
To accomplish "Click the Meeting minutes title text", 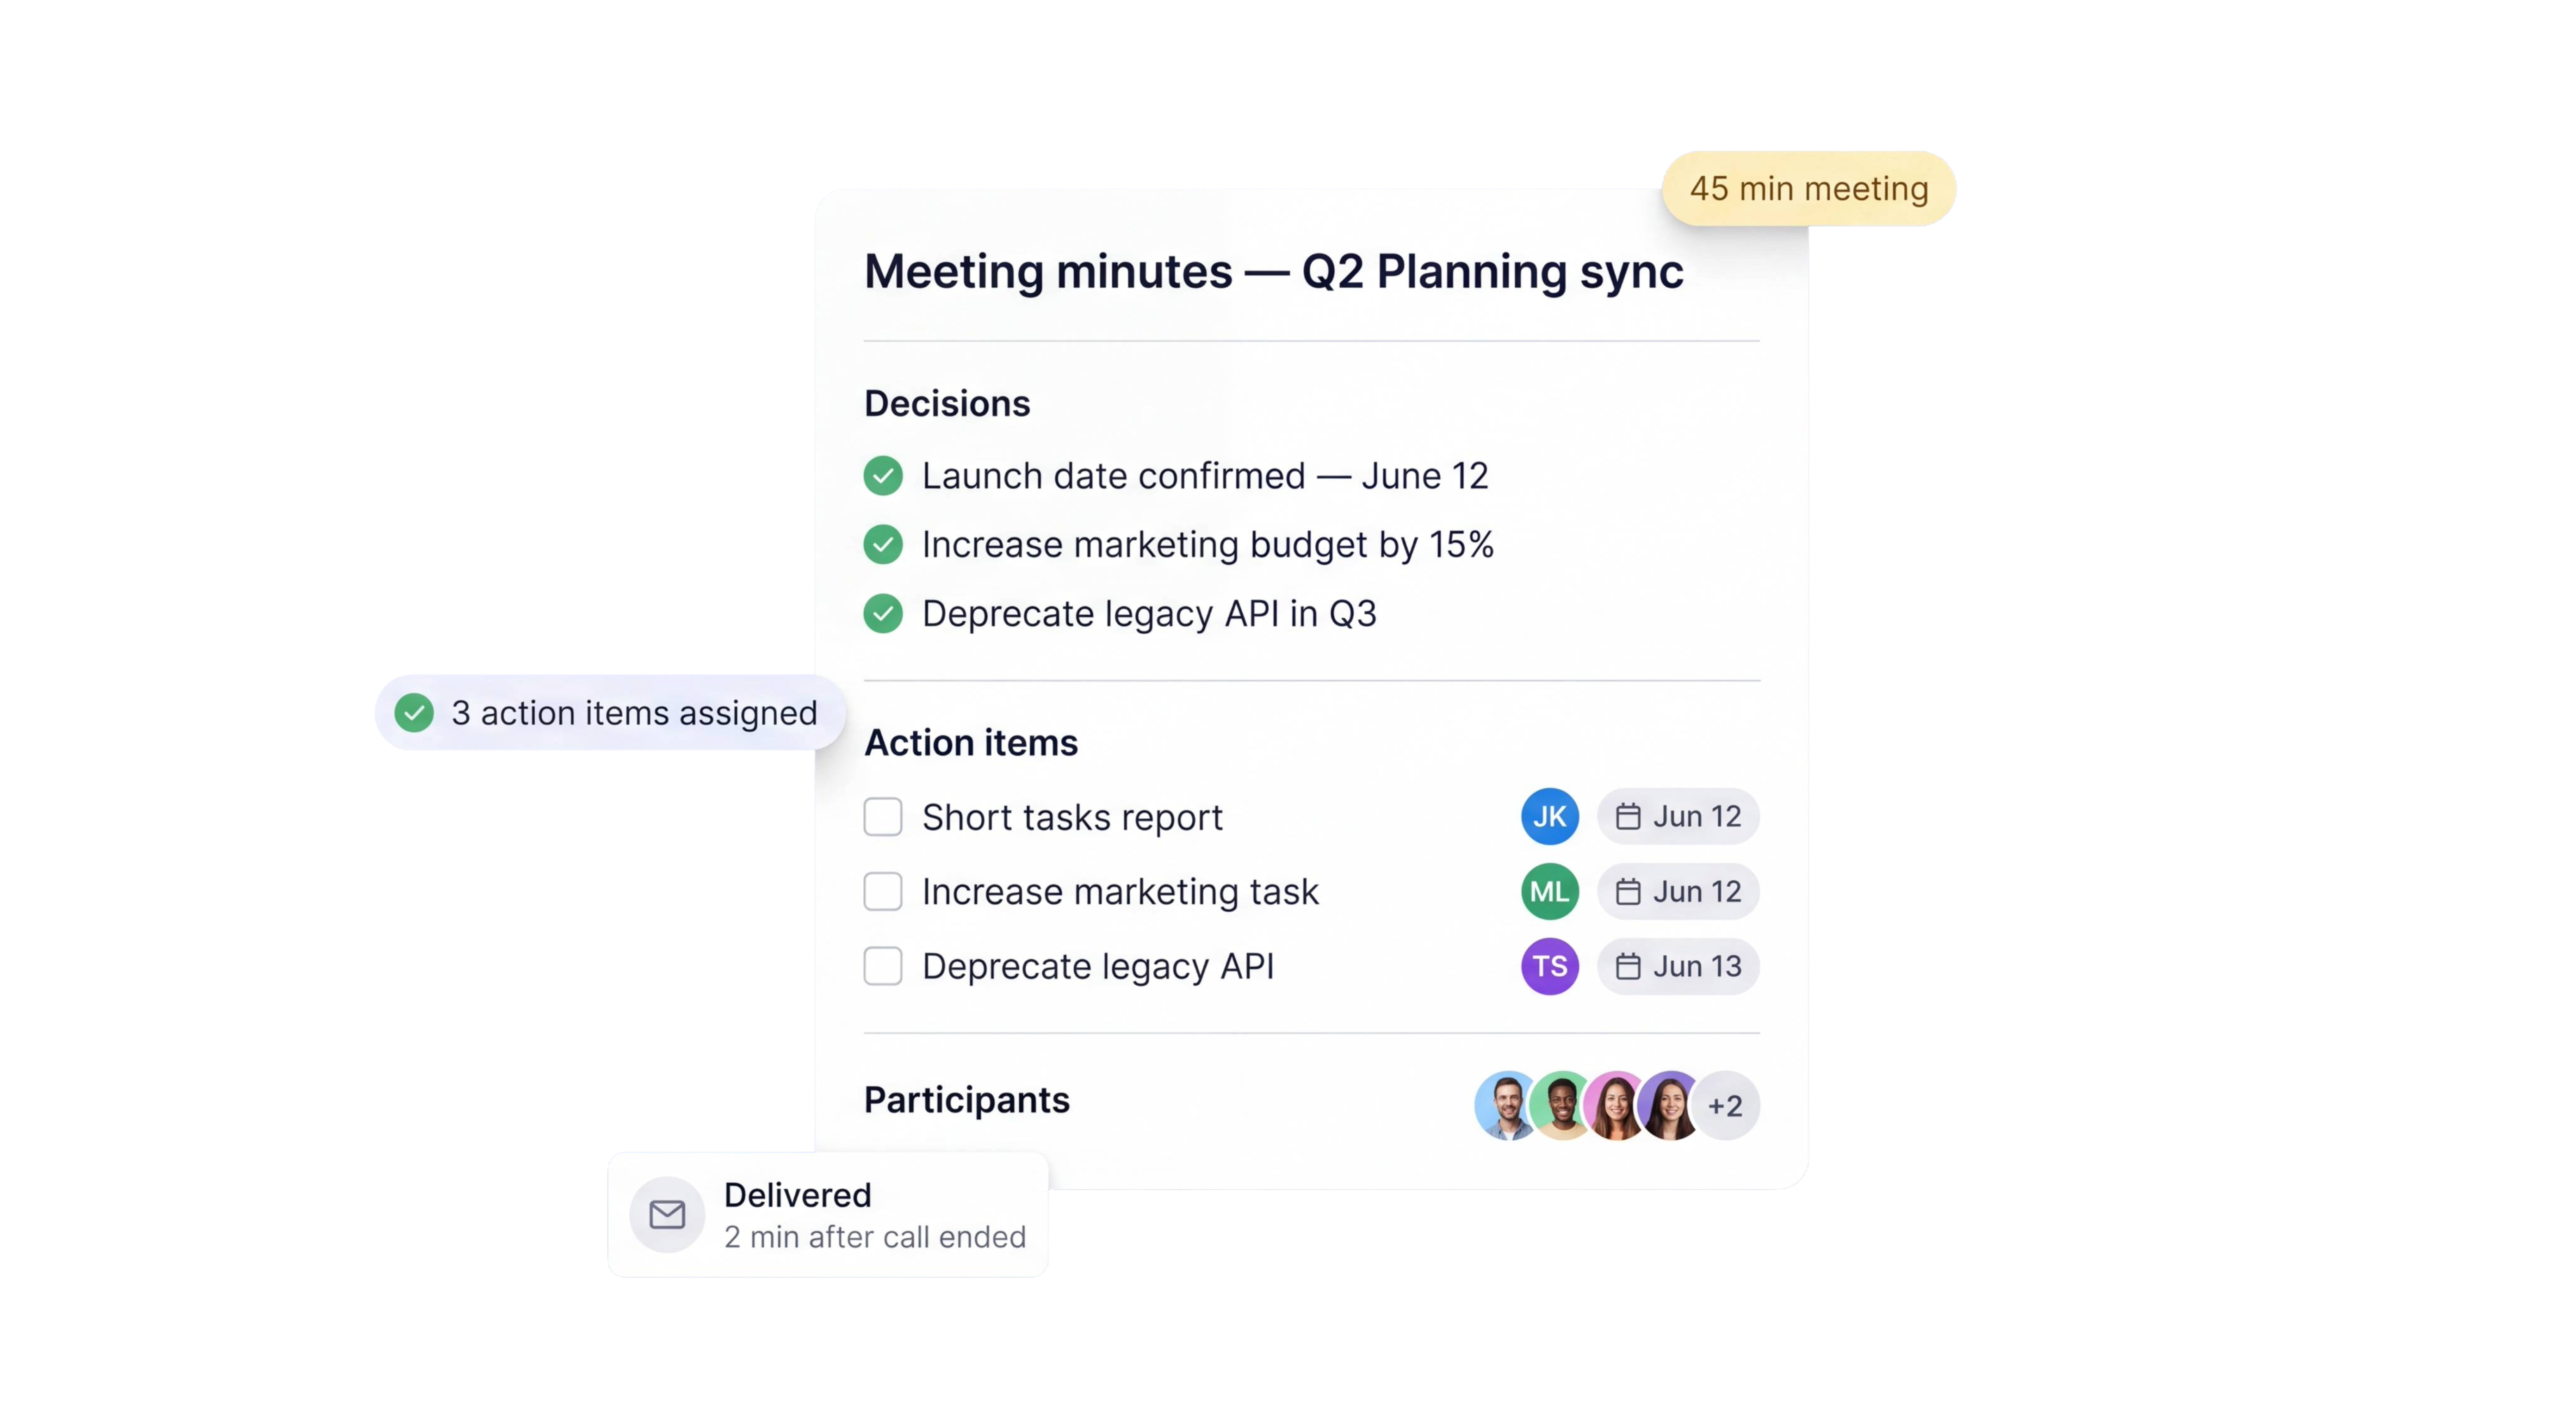I will tap(1273, 272).
